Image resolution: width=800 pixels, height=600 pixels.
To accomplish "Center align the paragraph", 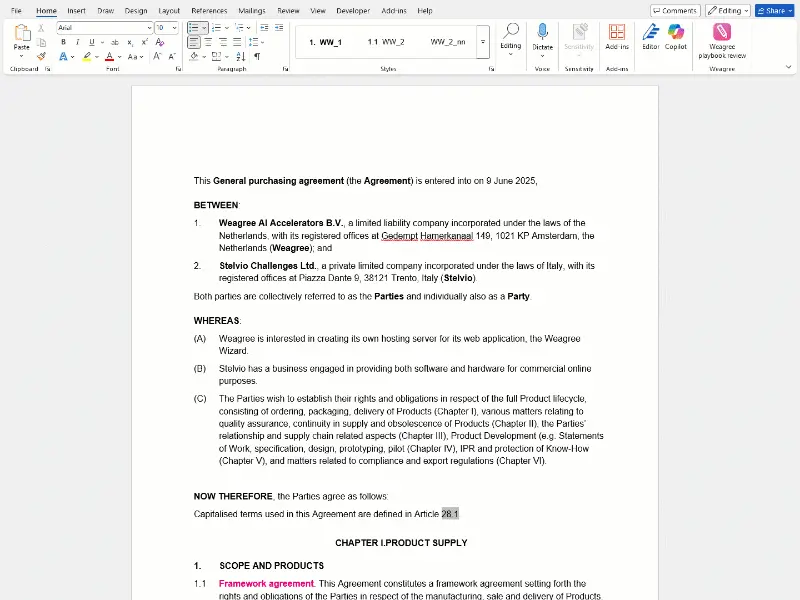I will [208, 42].
